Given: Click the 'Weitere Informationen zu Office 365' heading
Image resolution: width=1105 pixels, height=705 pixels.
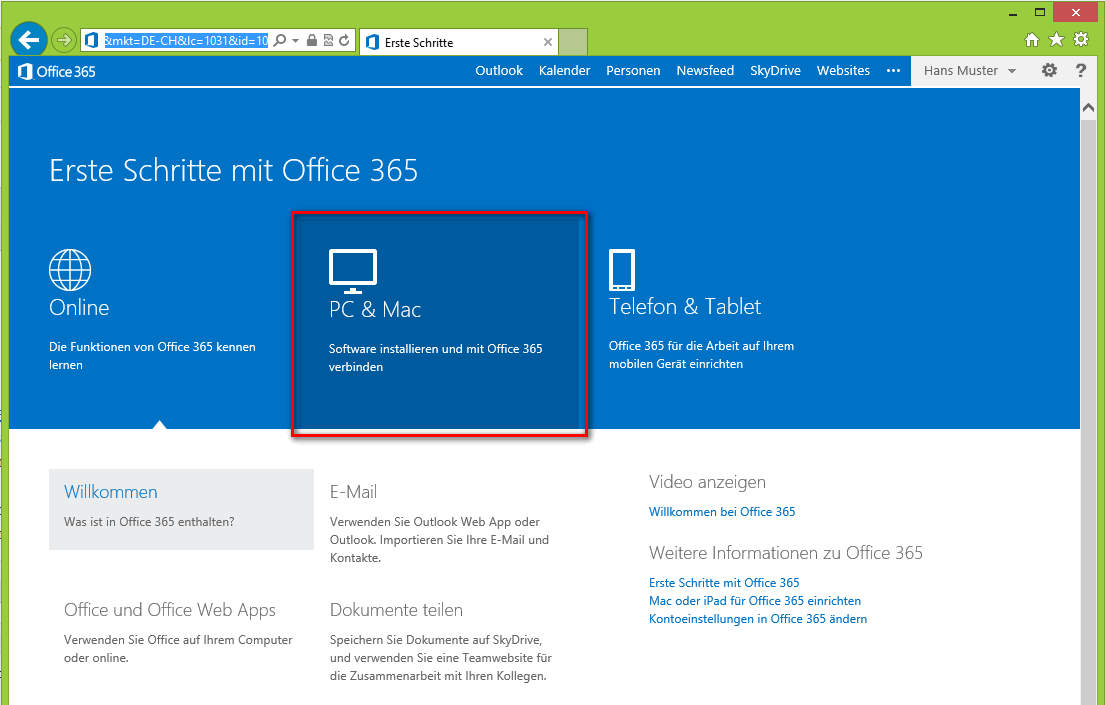Looking at the screenshot, I should point(786,553).
